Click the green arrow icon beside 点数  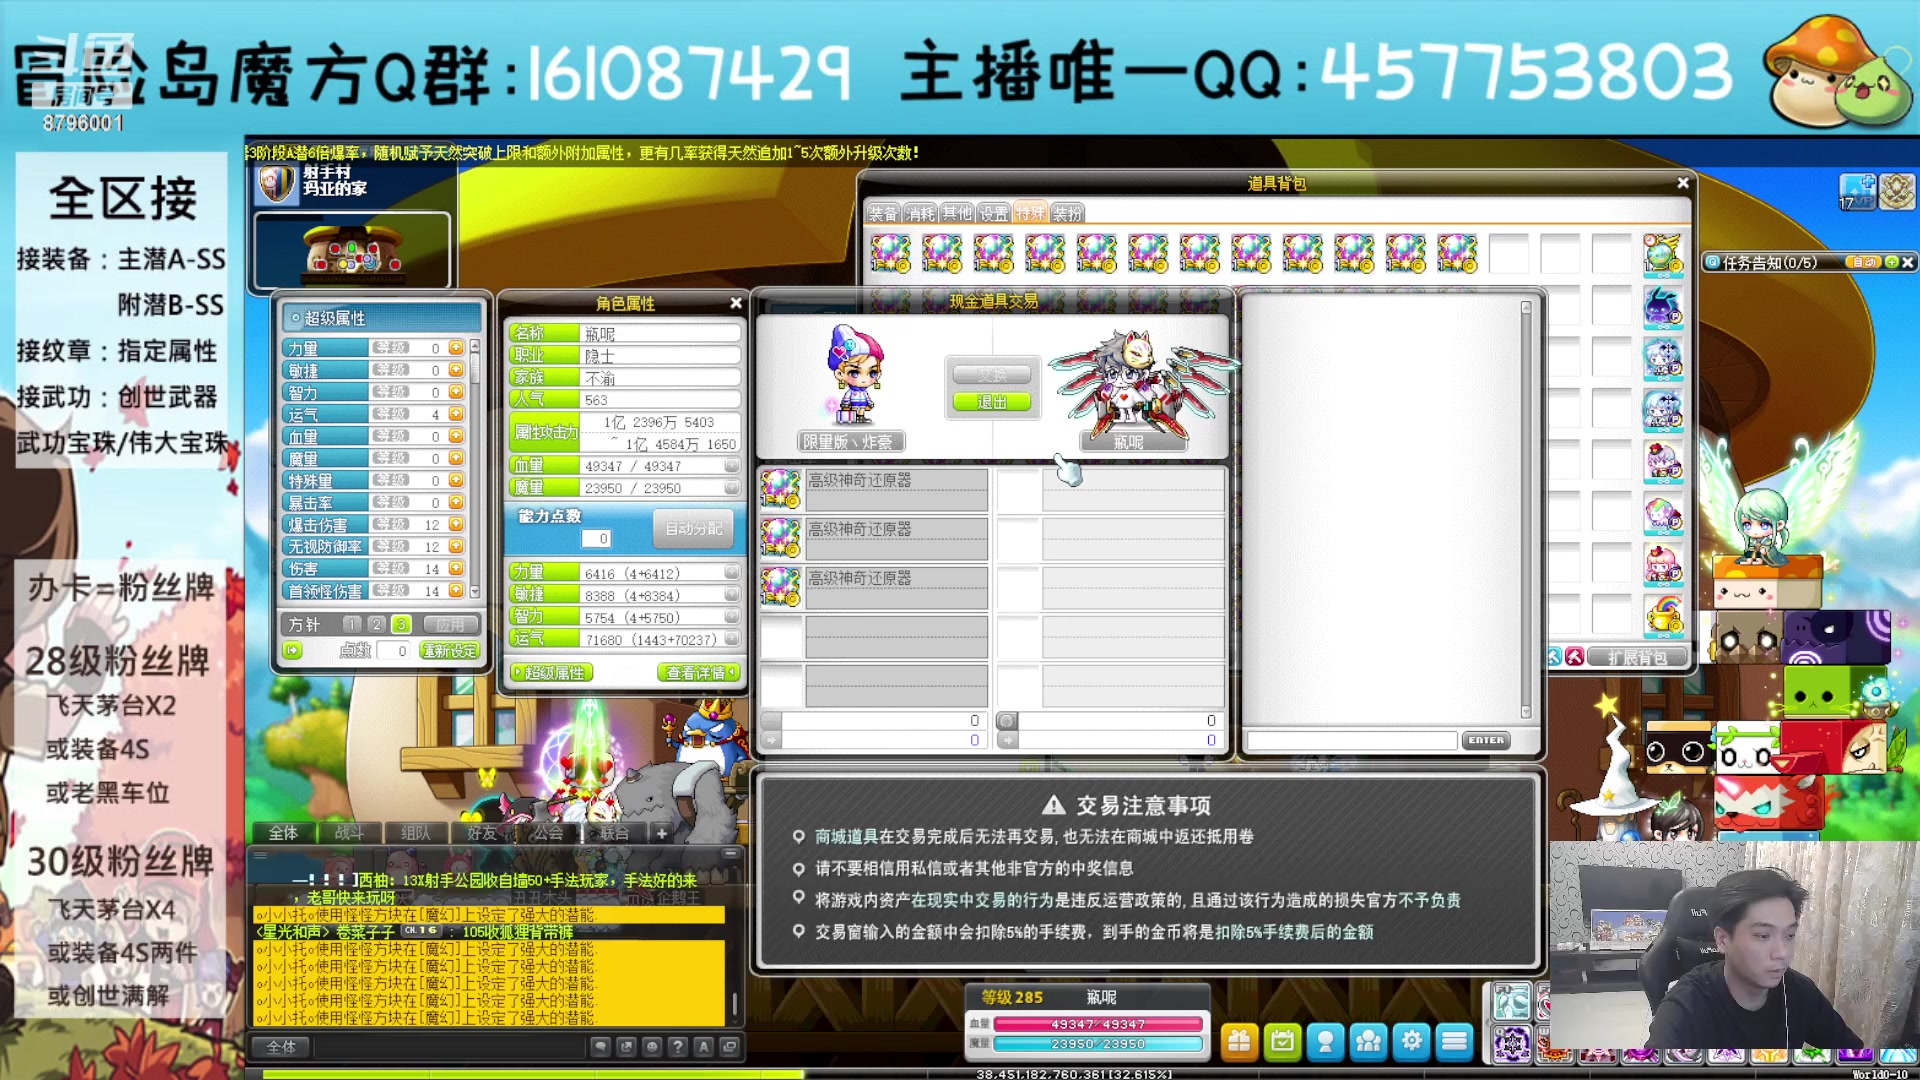pyautogui.click(x=292, y=650)
